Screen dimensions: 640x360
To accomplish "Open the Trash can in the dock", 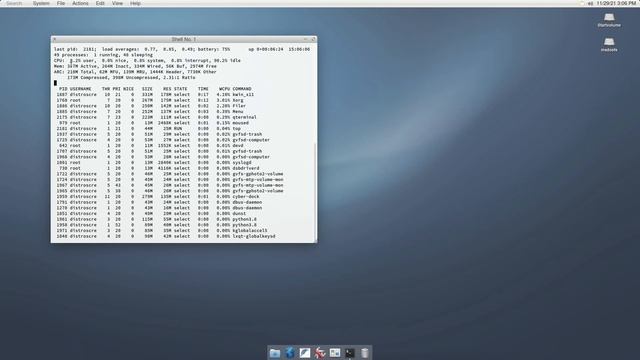I will coord(365,353).
